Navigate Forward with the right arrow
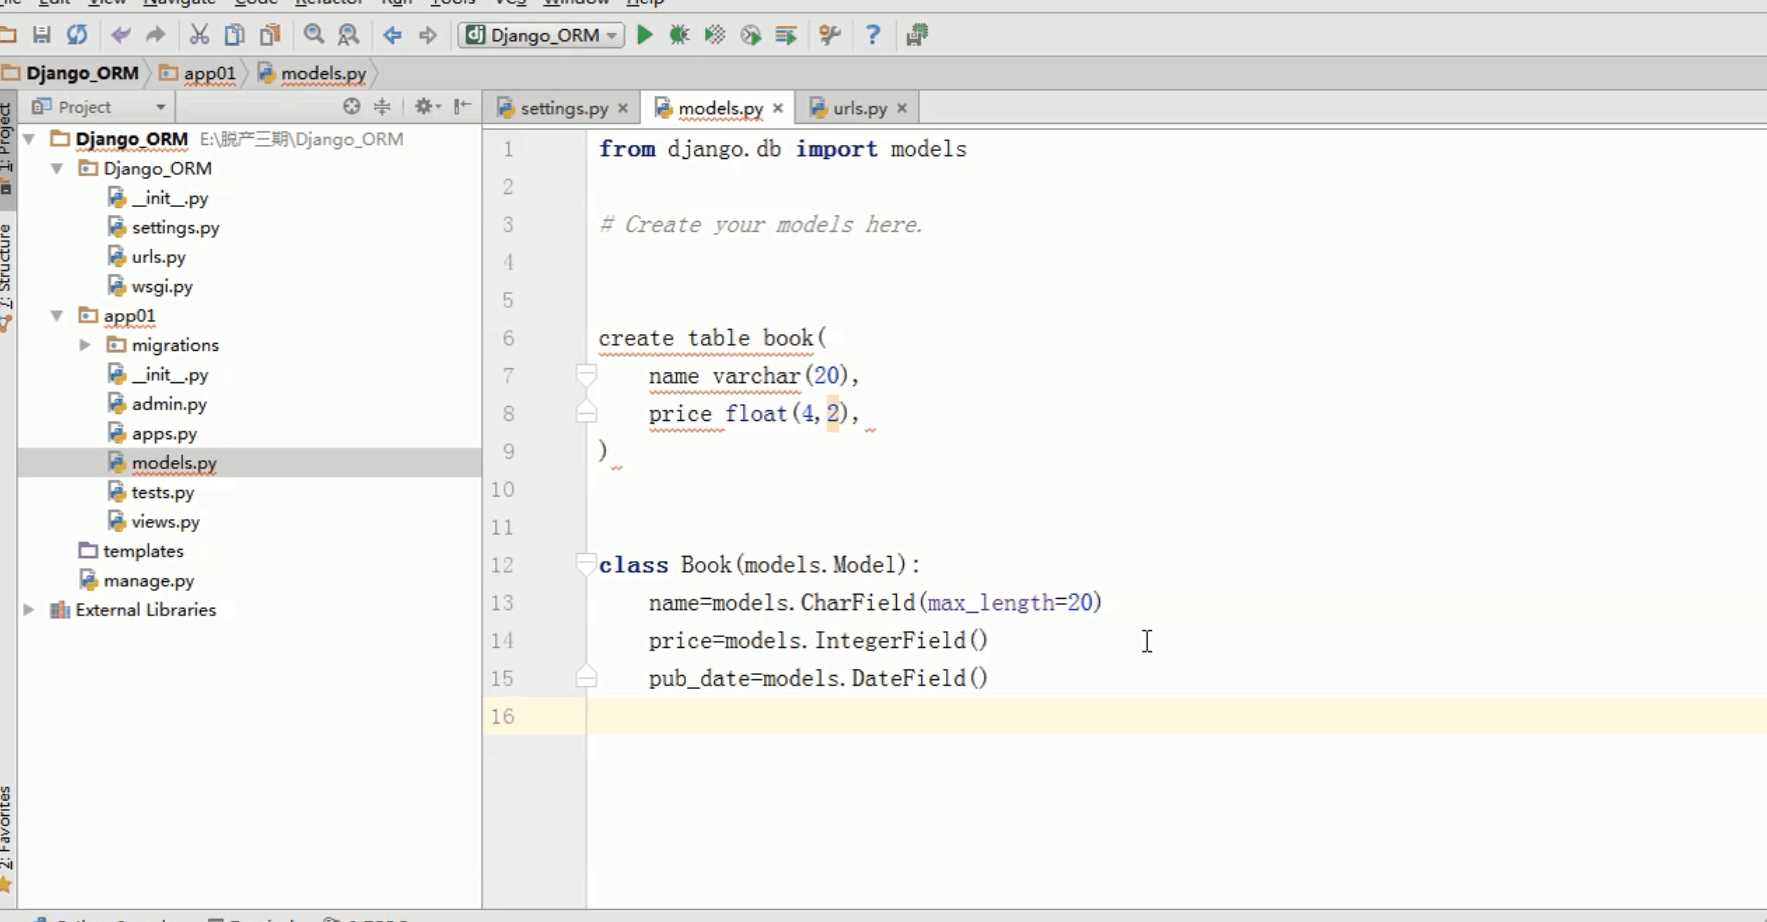Viewport: 1767px width, 922px height. (x=428, y=35)
